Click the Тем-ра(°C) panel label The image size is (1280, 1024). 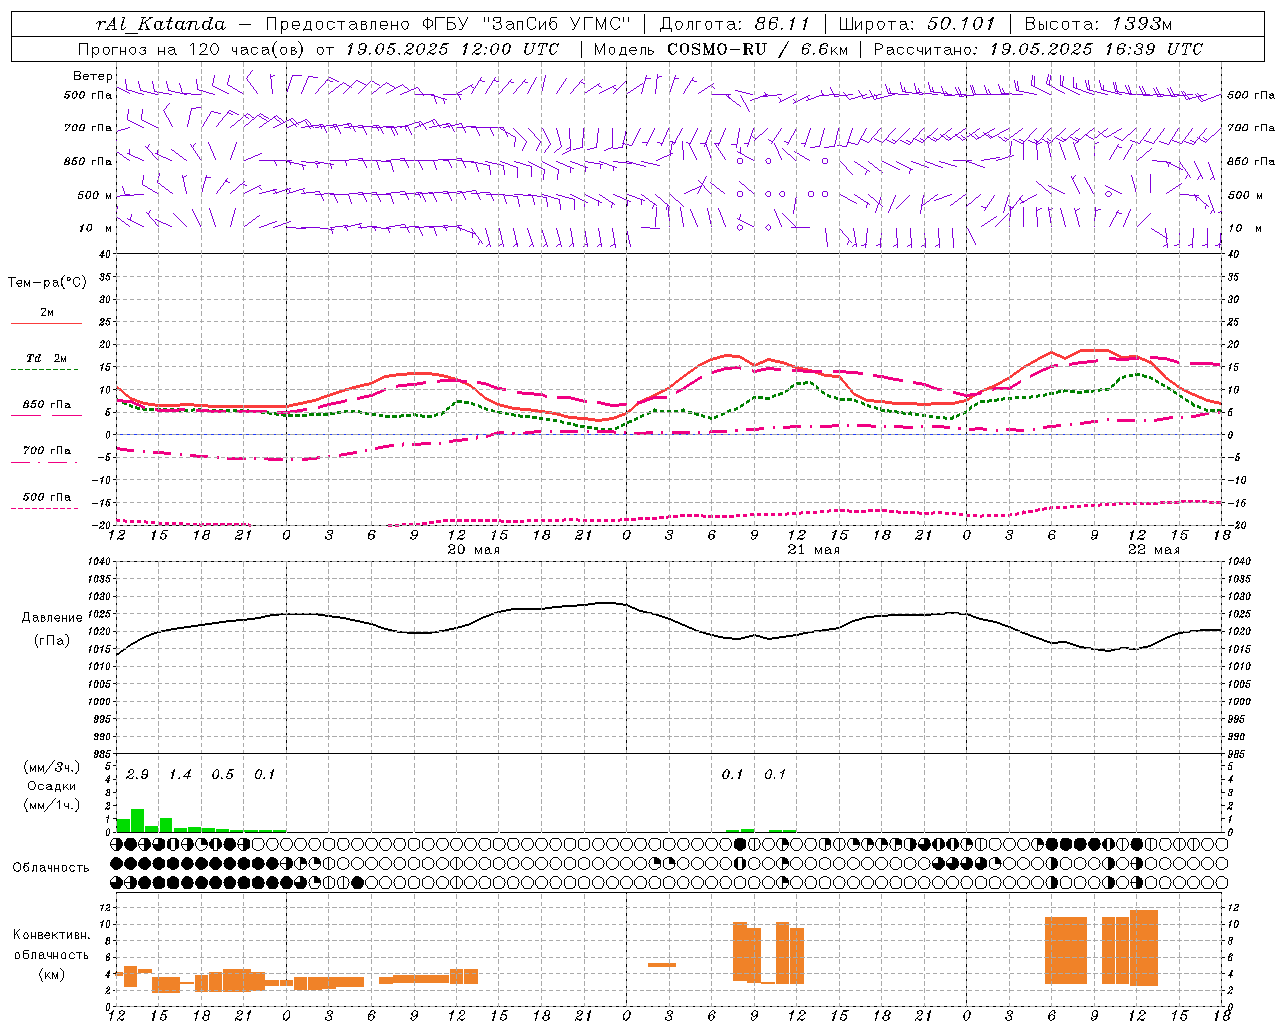pyautogui.click(x=47, y=283)
